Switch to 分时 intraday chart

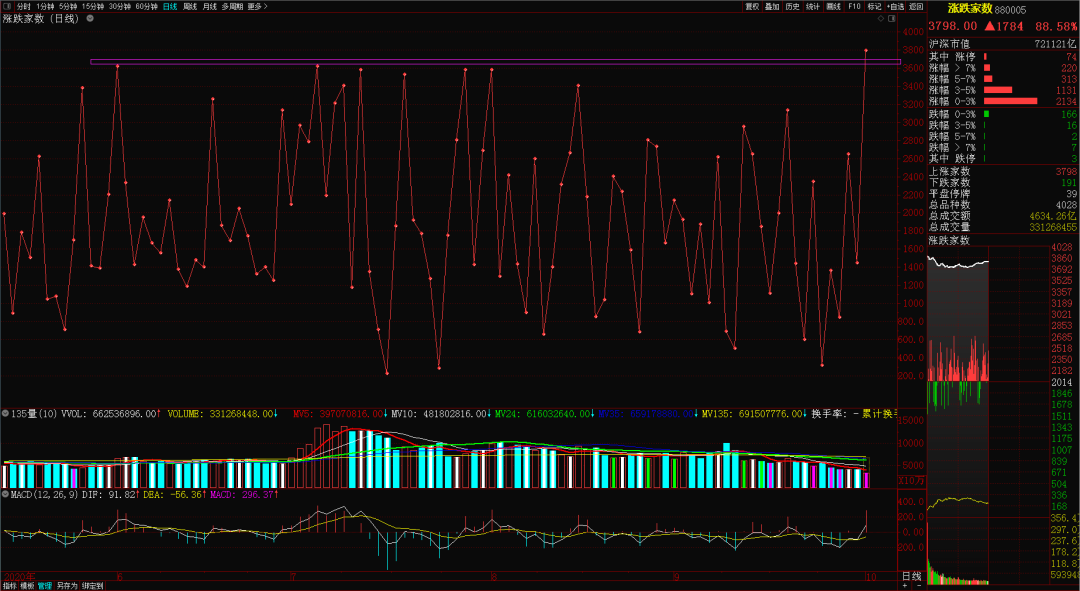[x=23, y=6]
